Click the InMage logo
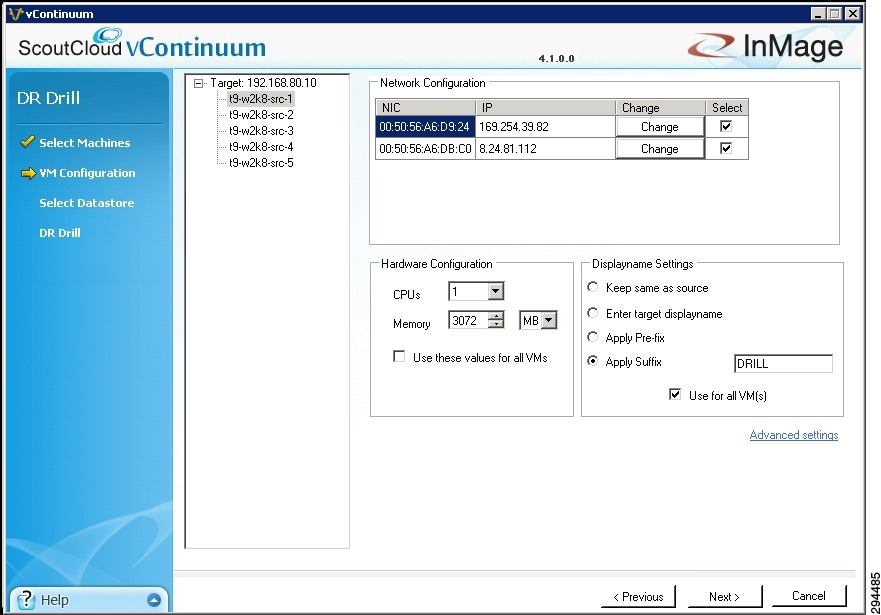Image resolution: width=881 pixels, height=615 pixels. pos(765,46)
